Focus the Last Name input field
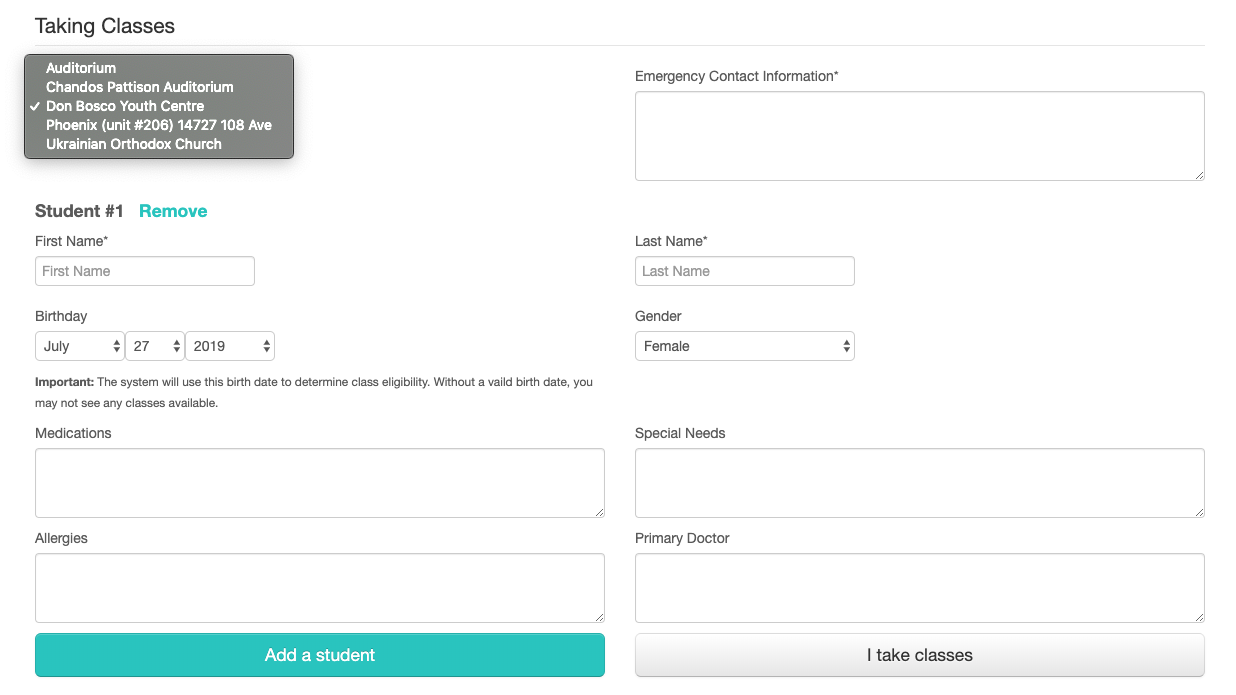The height and width of the screenshot is (695, 1236). tap(745, 271)
